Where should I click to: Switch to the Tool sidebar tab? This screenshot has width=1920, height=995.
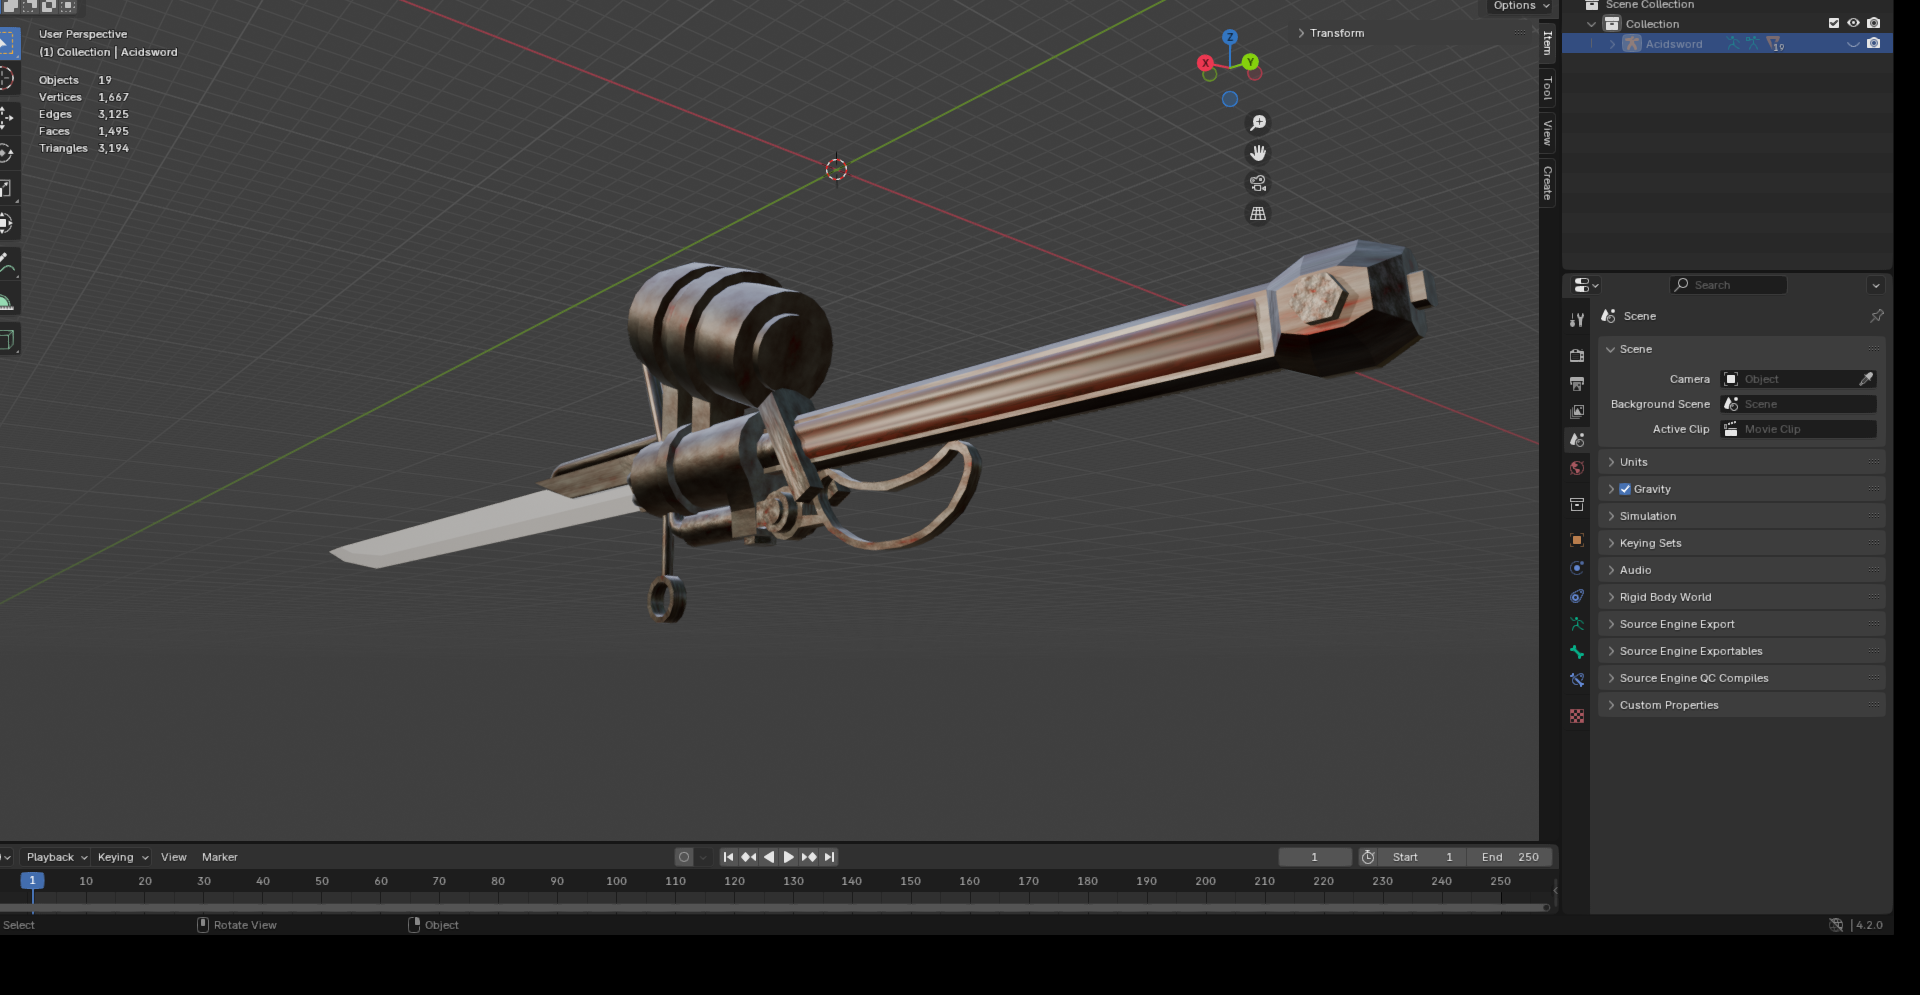pyautogui.click(x=1548, y=88)
